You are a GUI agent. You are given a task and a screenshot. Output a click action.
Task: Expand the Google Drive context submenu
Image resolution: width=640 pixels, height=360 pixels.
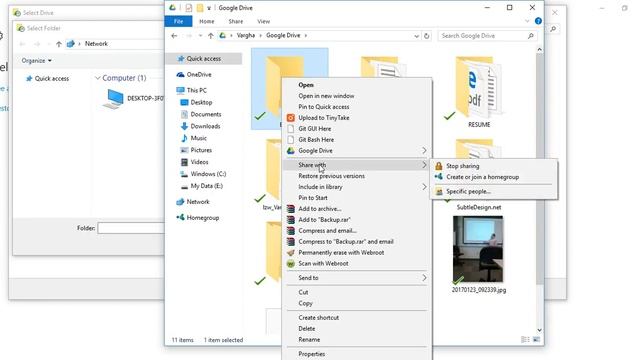(x=356, y=151)
